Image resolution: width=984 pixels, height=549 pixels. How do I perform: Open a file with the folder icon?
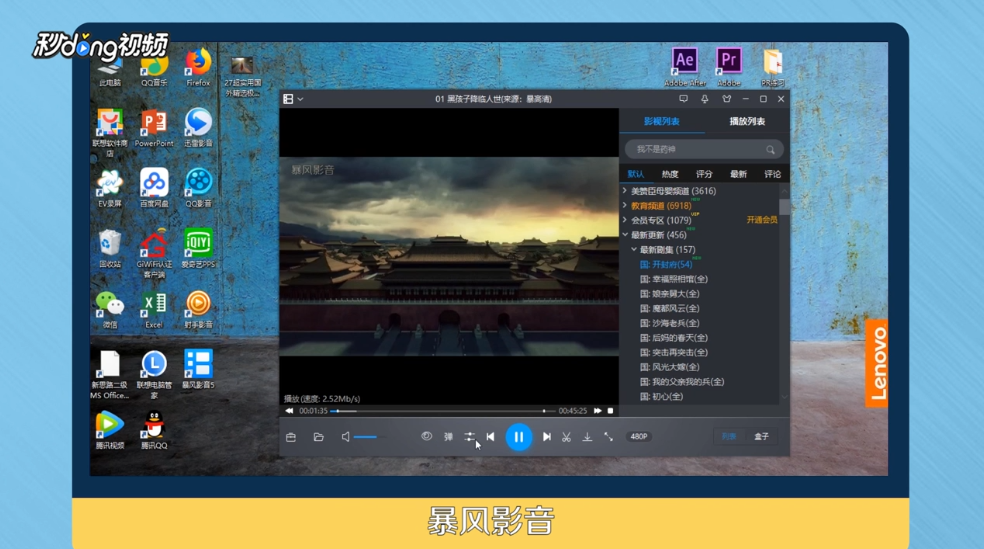click(319, 437)
